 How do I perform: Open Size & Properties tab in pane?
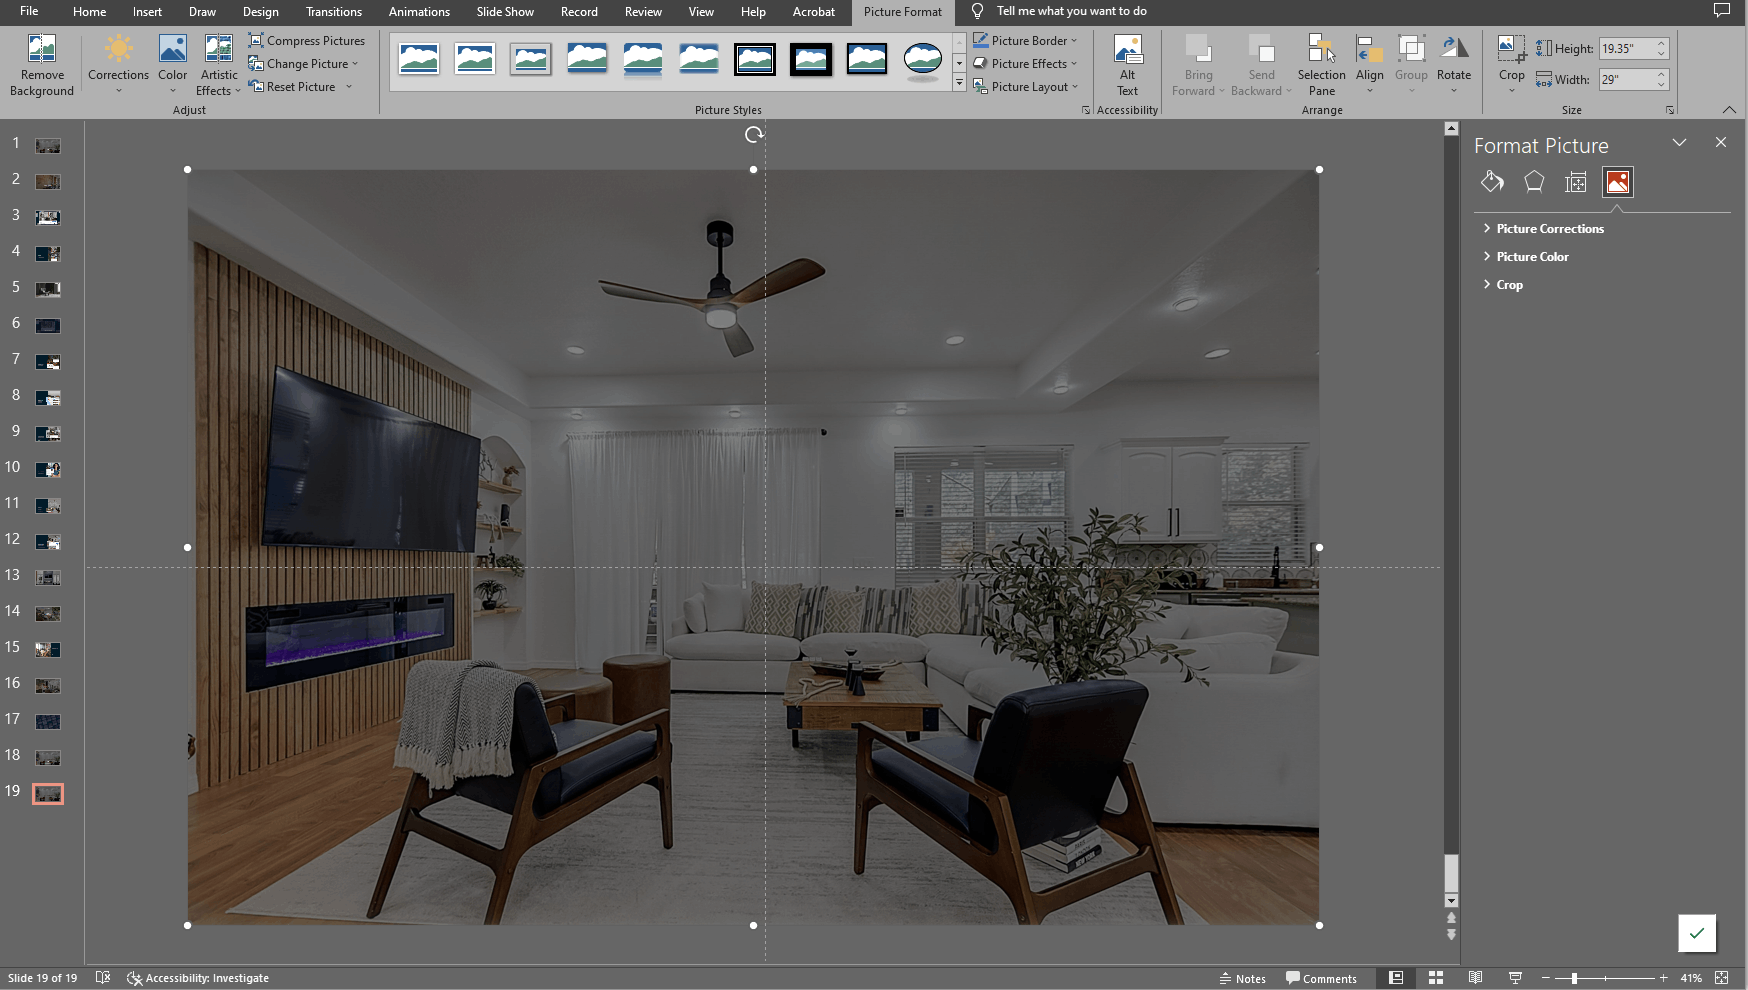(x=1576, y=182)
